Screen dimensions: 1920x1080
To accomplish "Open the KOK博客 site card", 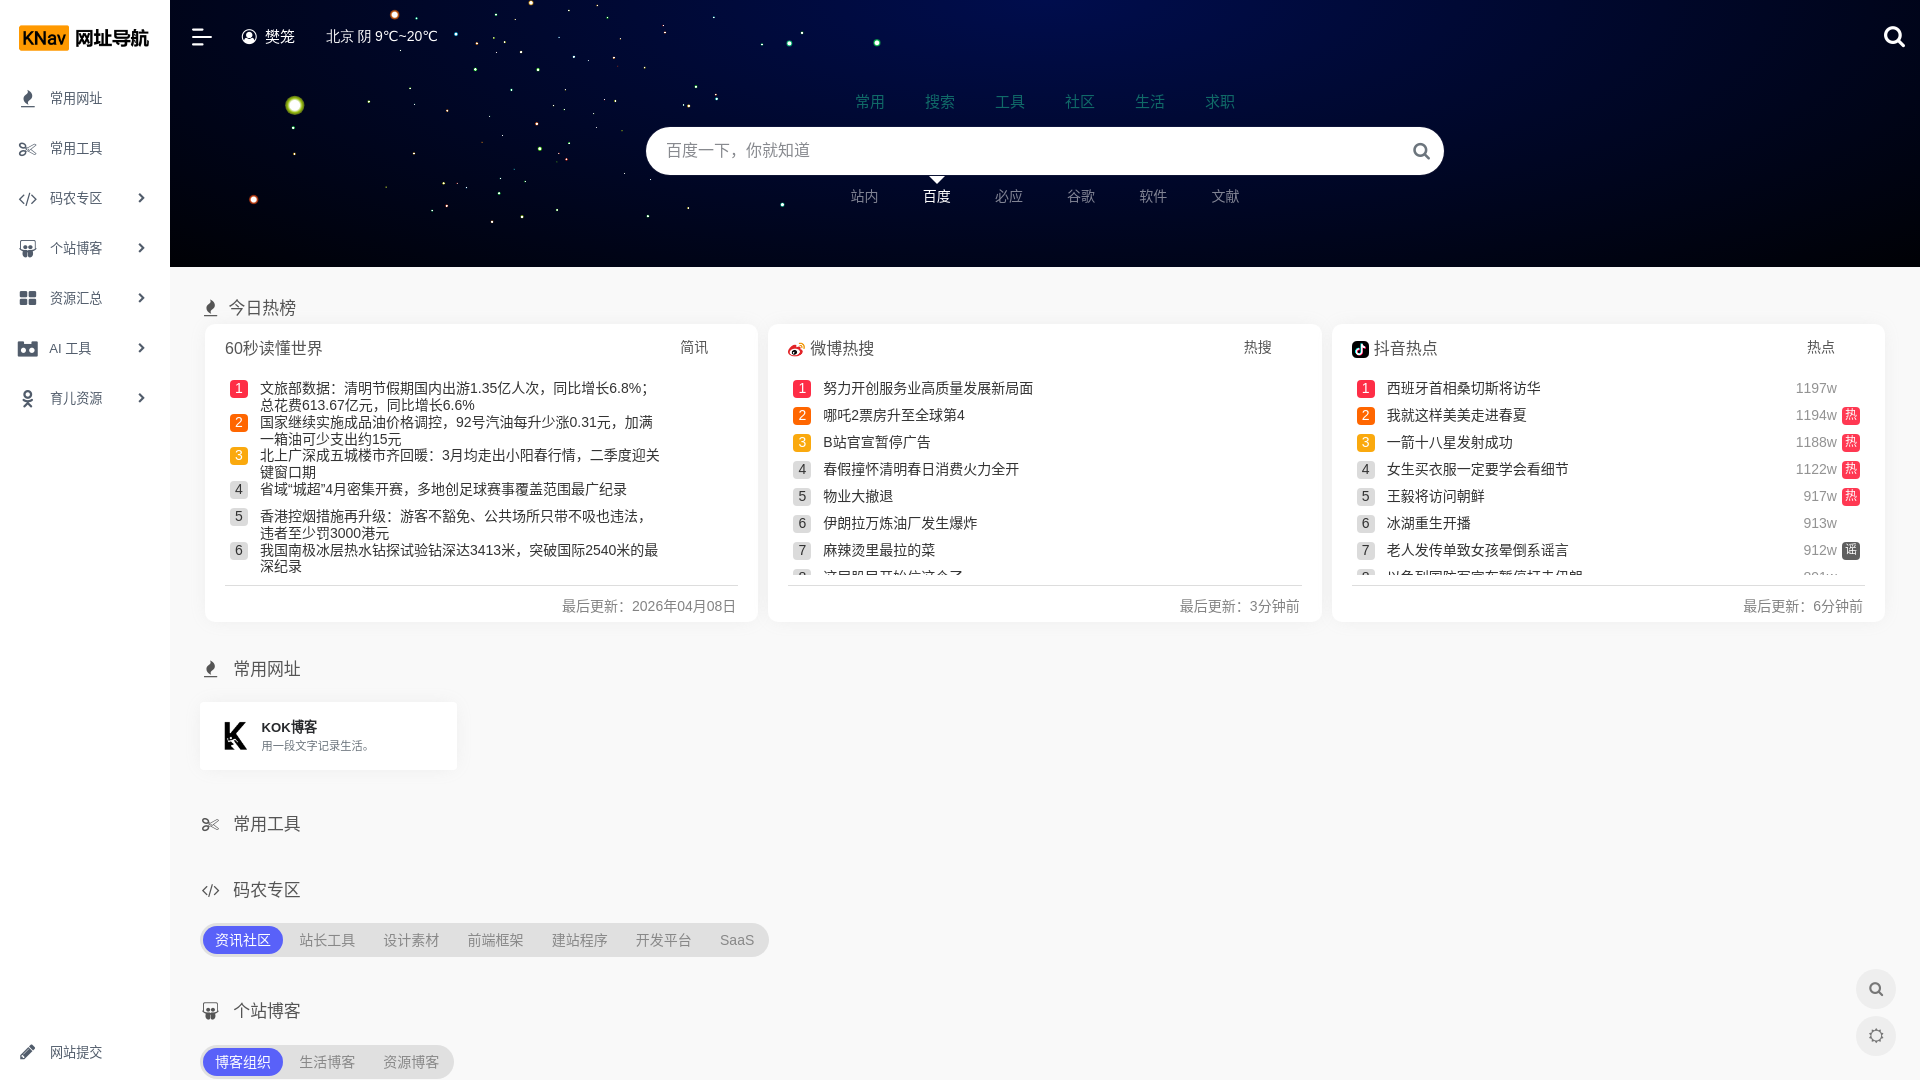I will pyautogui.click(x=328, y=736).
